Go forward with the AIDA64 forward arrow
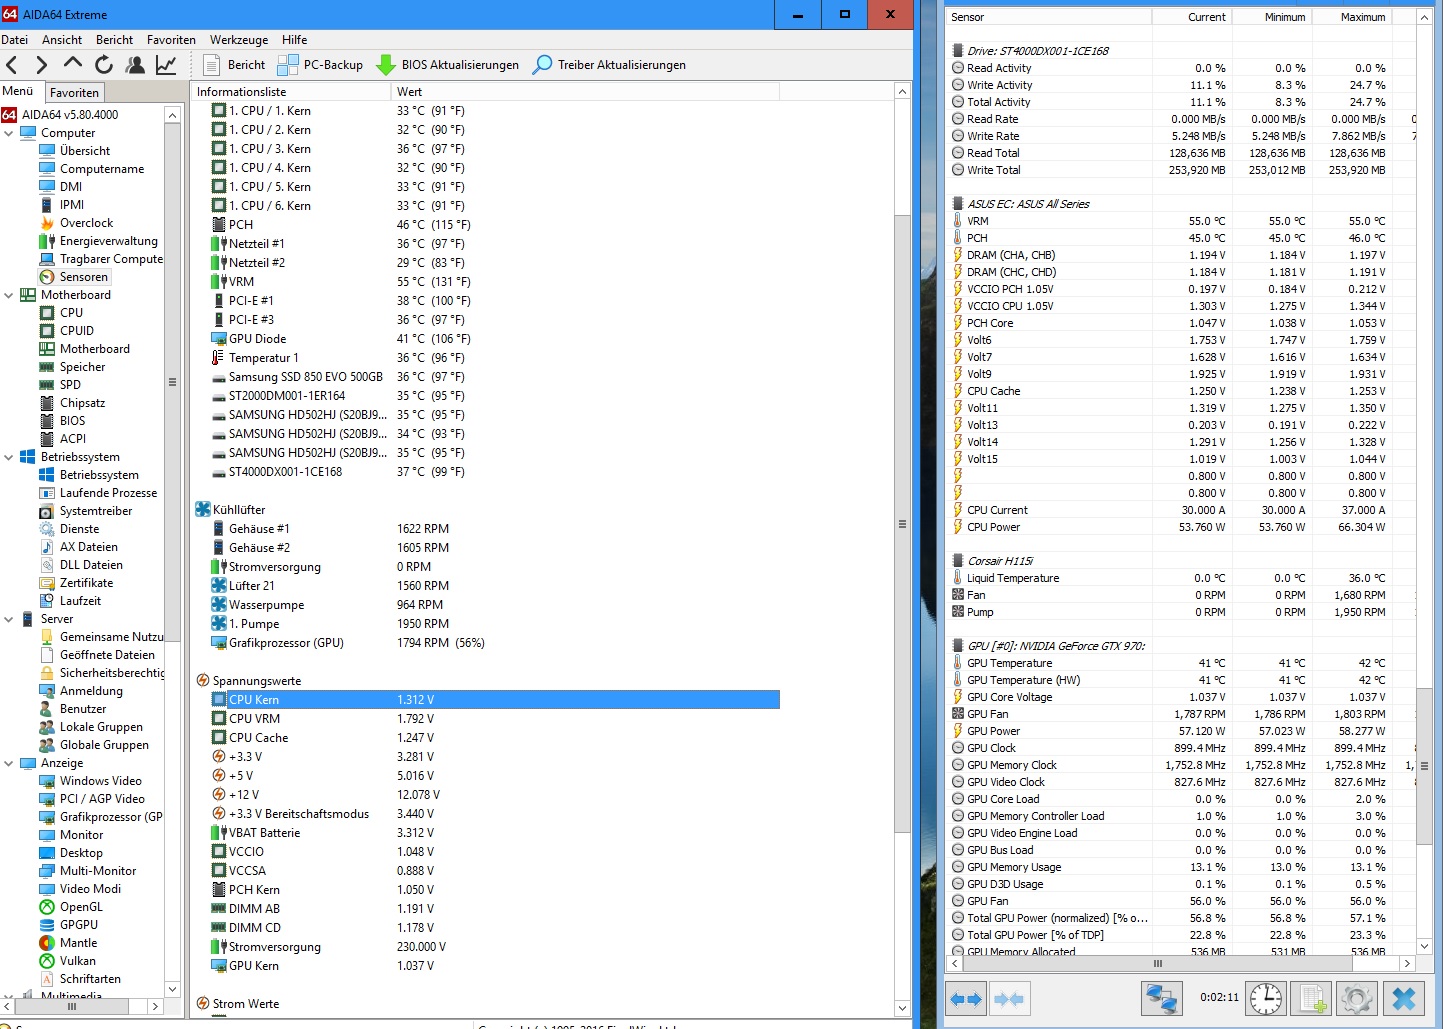This screenshot has height=1029, width=1443. click(42, 65)
